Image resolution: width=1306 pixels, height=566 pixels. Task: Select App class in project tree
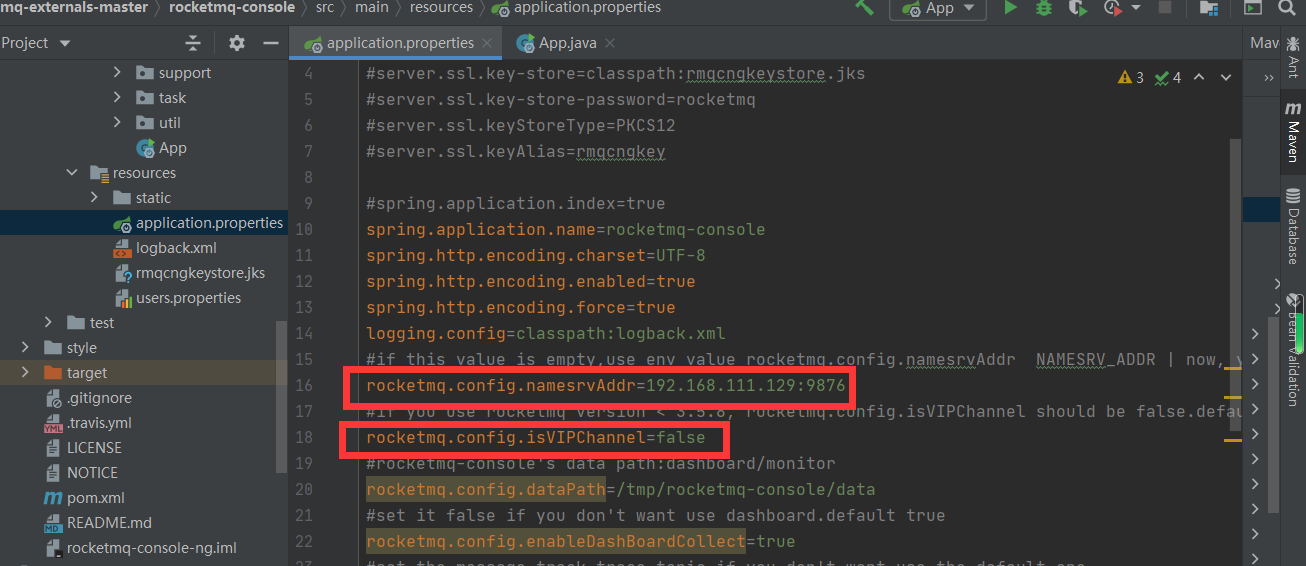161,147
